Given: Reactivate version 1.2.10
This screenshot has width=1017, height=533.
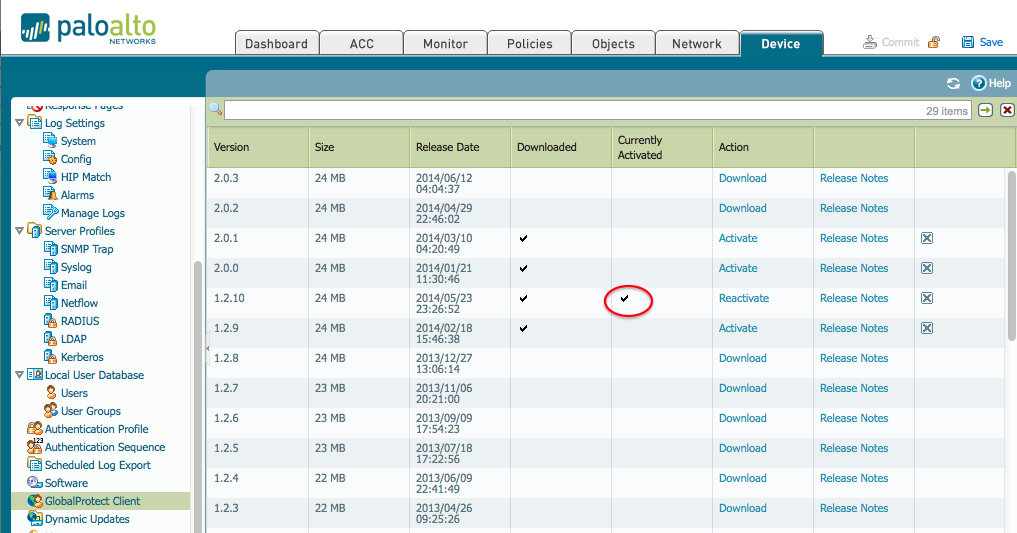Looking at the screenshot, I should coord(744,298).
